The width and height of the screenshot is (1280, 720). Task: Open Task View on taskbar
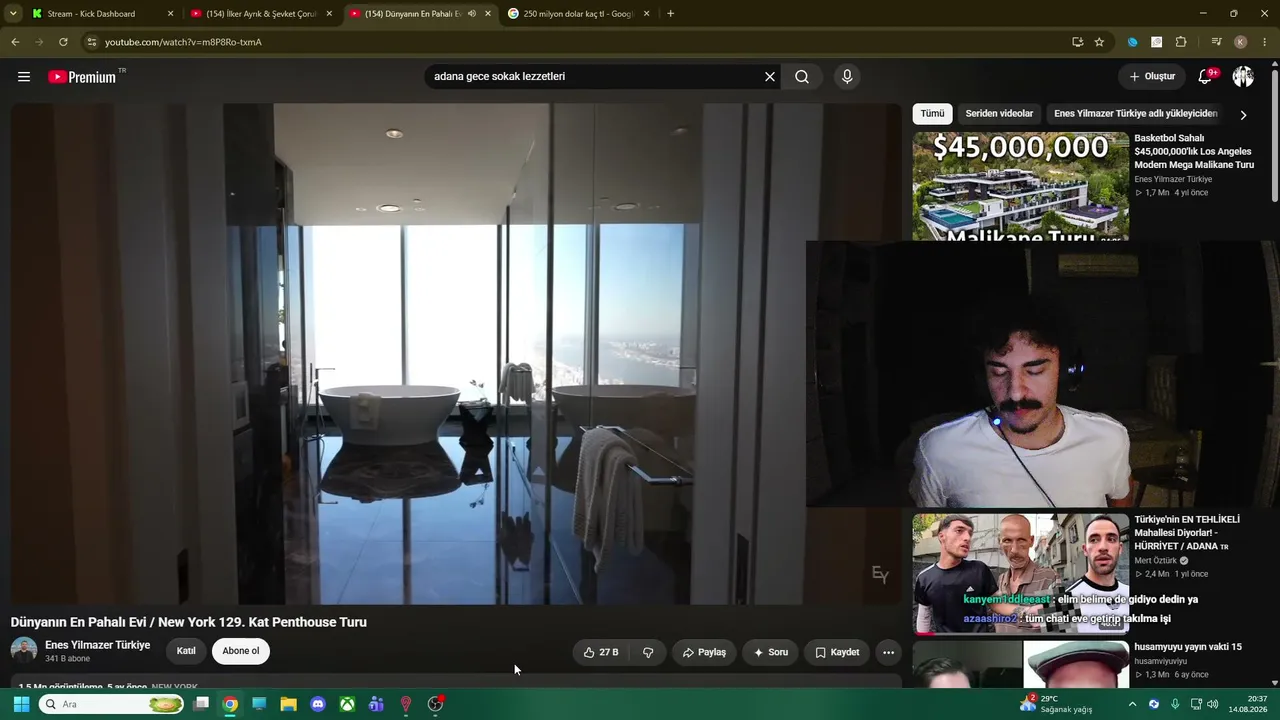(201, 704)
